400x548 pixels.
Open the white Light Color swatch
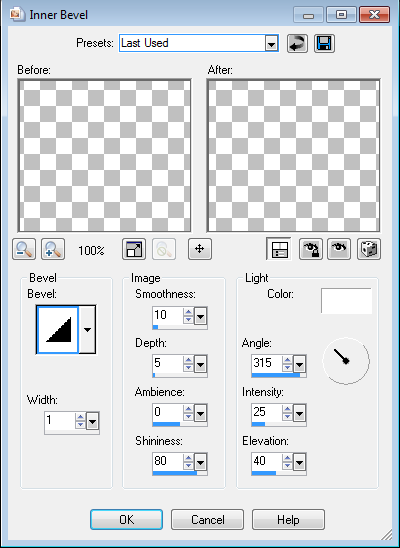[347, 301]
